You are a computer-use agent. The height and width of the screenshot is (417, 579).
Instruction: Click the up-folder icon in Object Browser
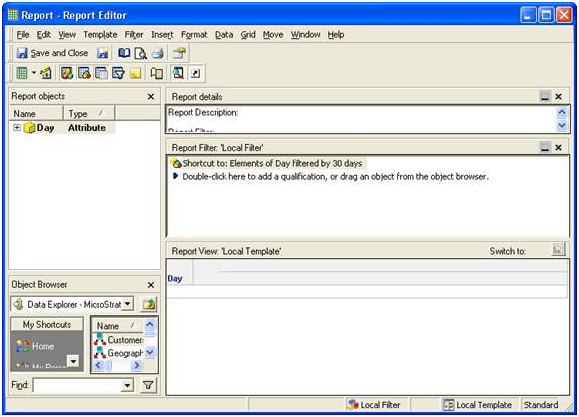point(149,304)
